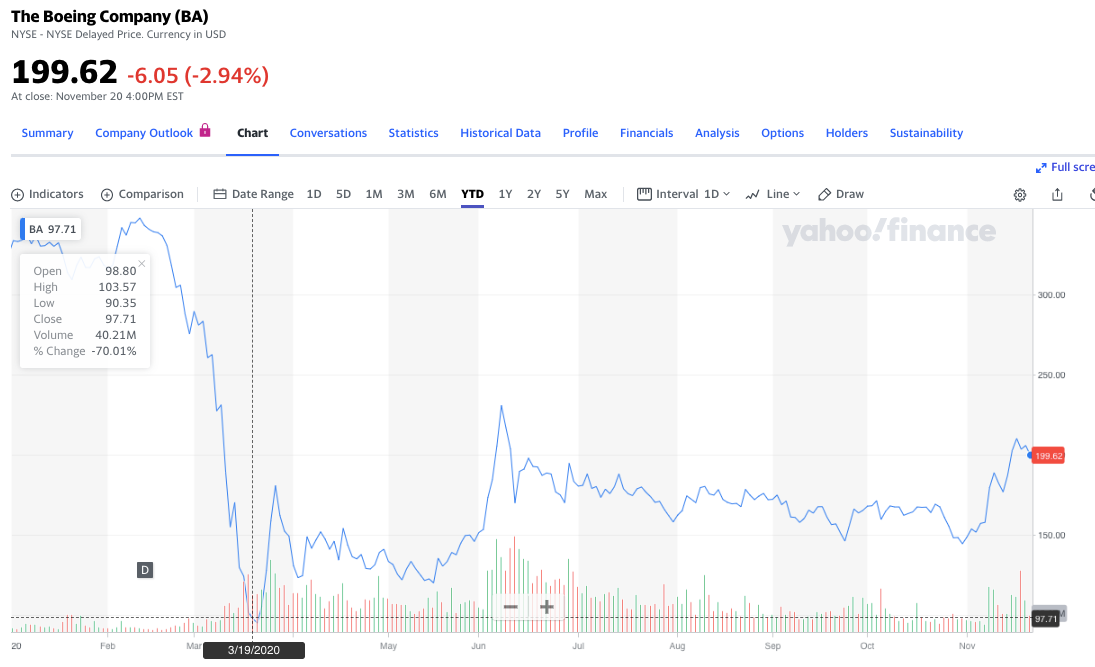Open the Profile tab
1095x667 pixels.
[580, 133]
